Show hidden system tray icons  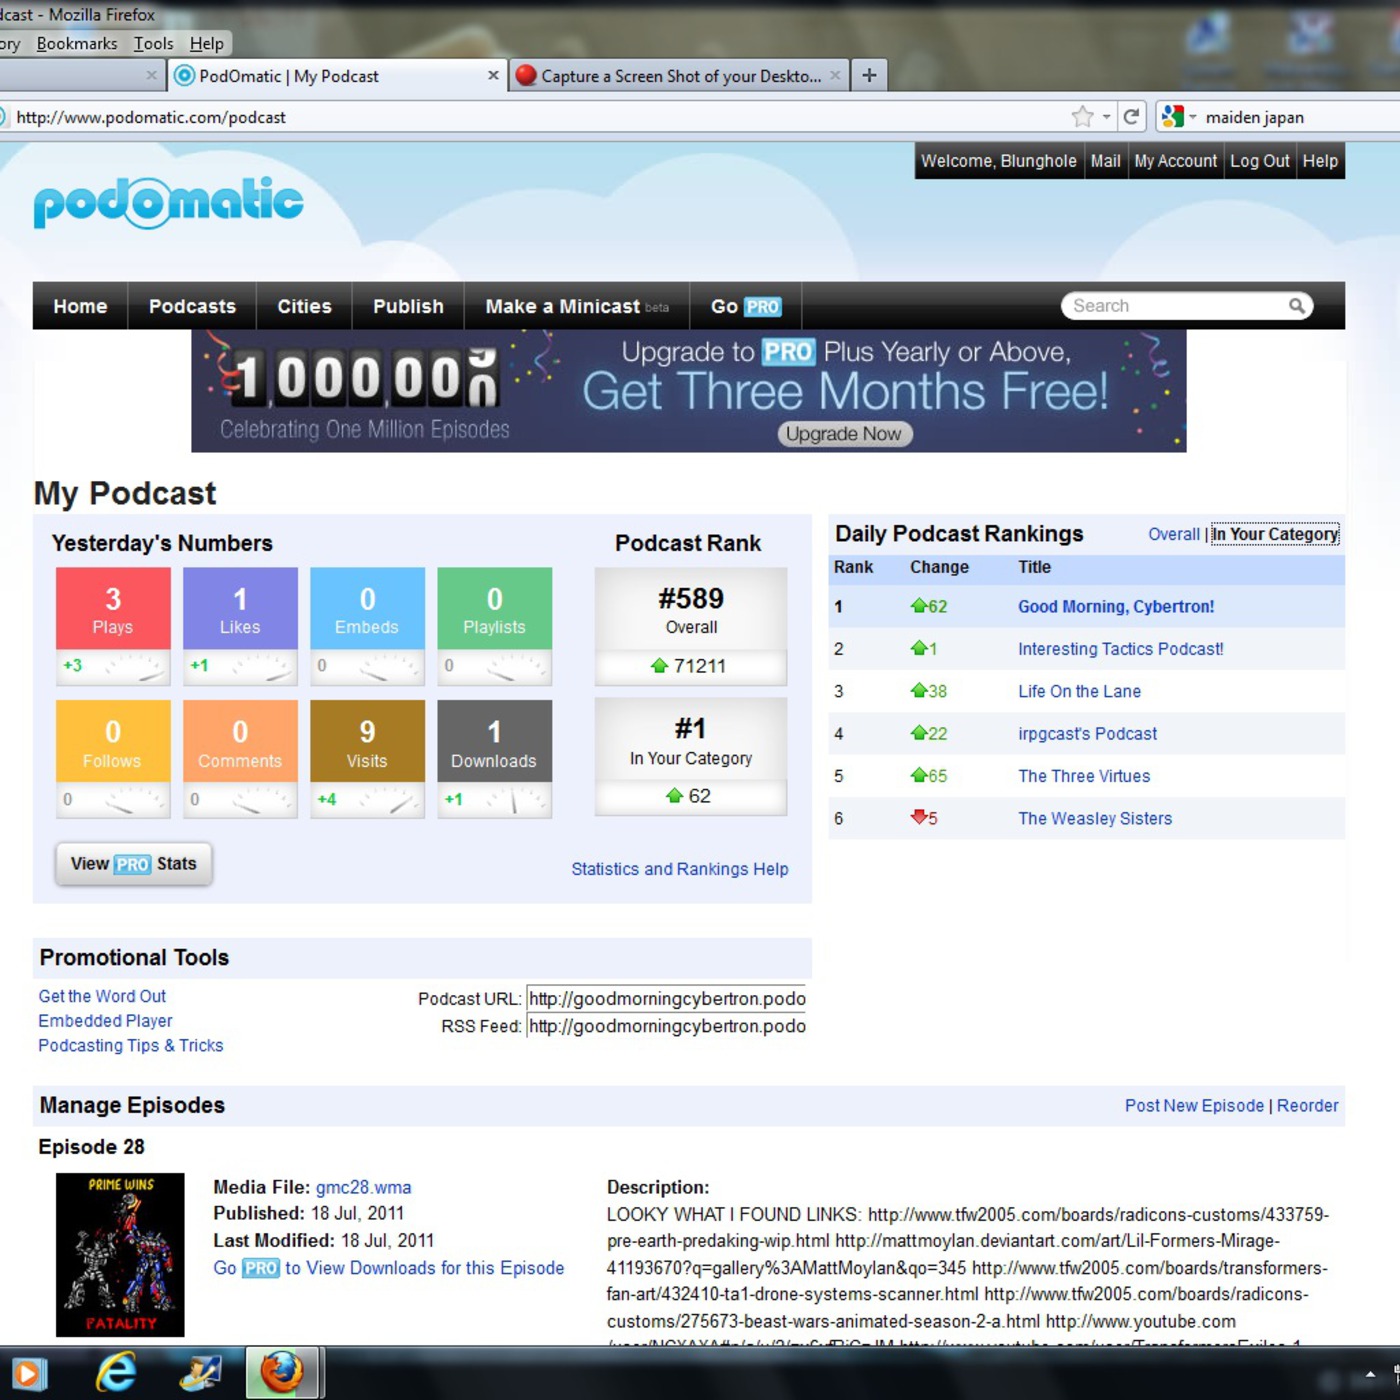pos(1370,1374)
